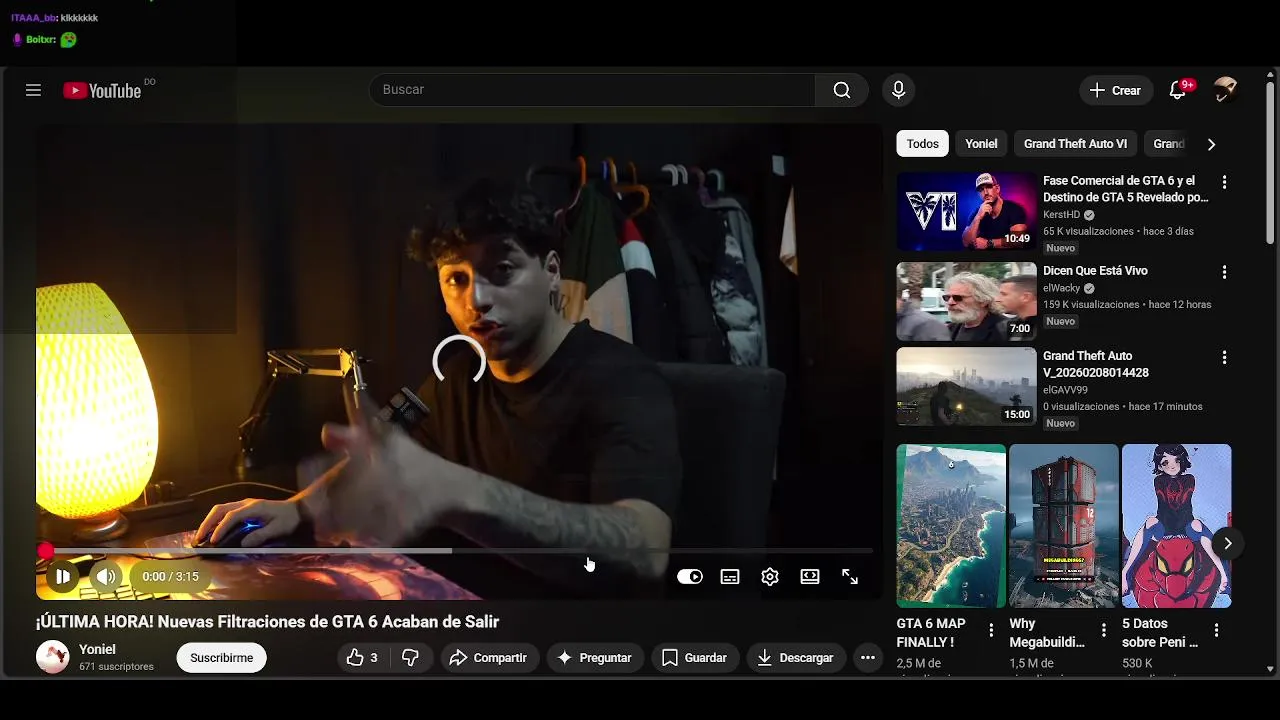Toggle the autoplay switch in the player
Screen dimensions: 1280x720
coord(690,577)
